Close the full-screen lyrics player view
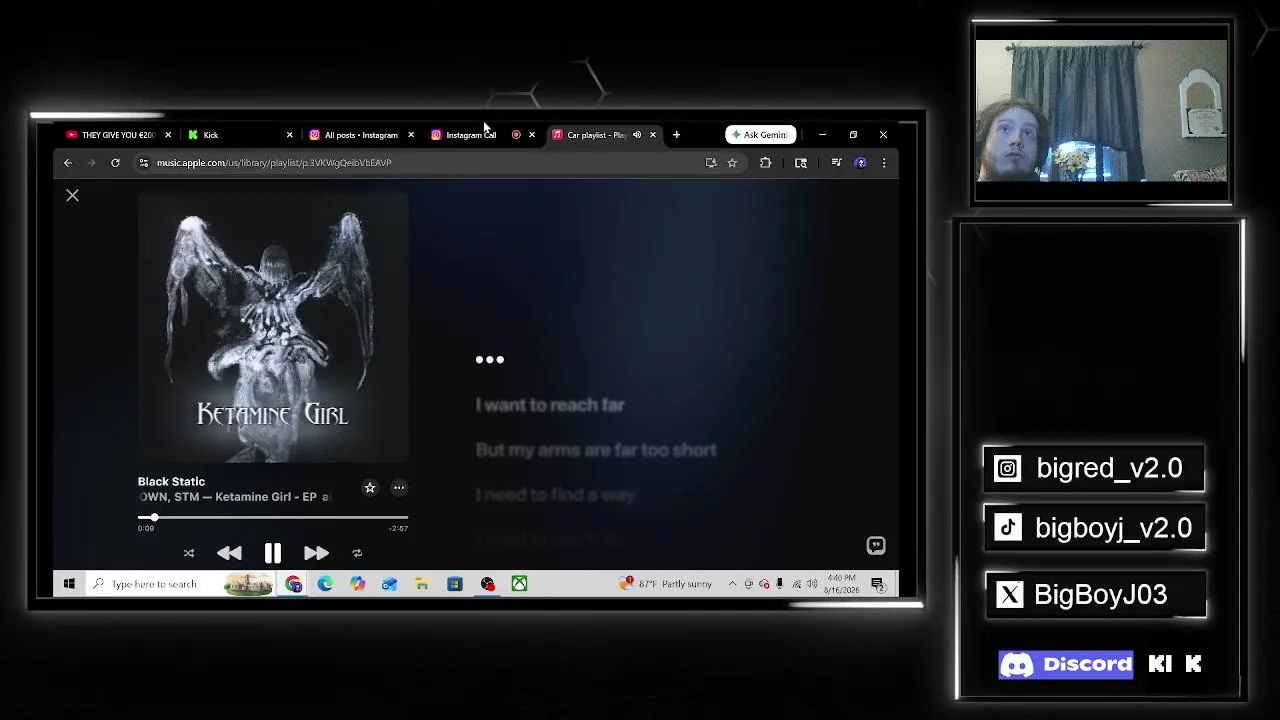The width and height of the screenshot is (1280, 720). click(72, 196)
